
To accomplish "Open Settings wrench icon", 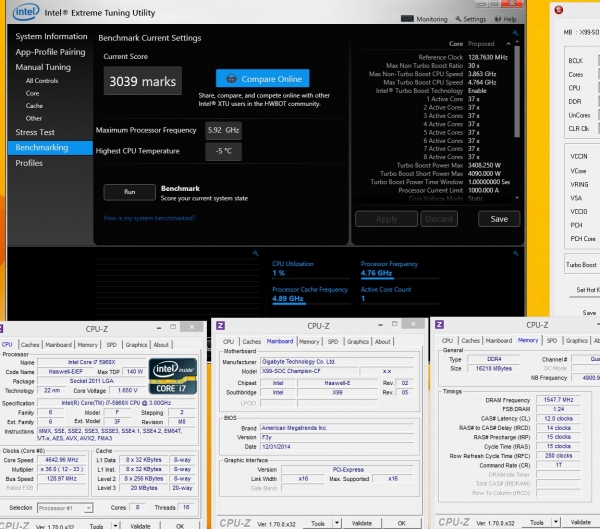I will (458, 19).
